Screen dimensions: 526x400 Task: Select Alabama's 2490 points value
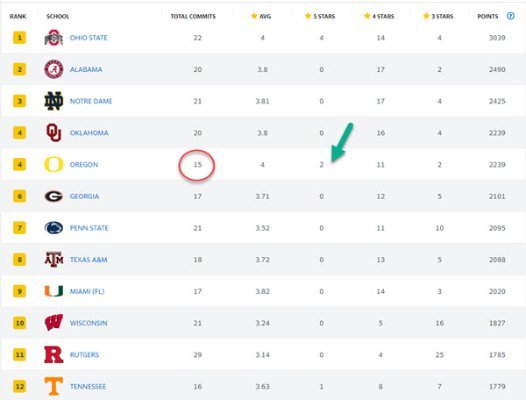pos(497,69)
